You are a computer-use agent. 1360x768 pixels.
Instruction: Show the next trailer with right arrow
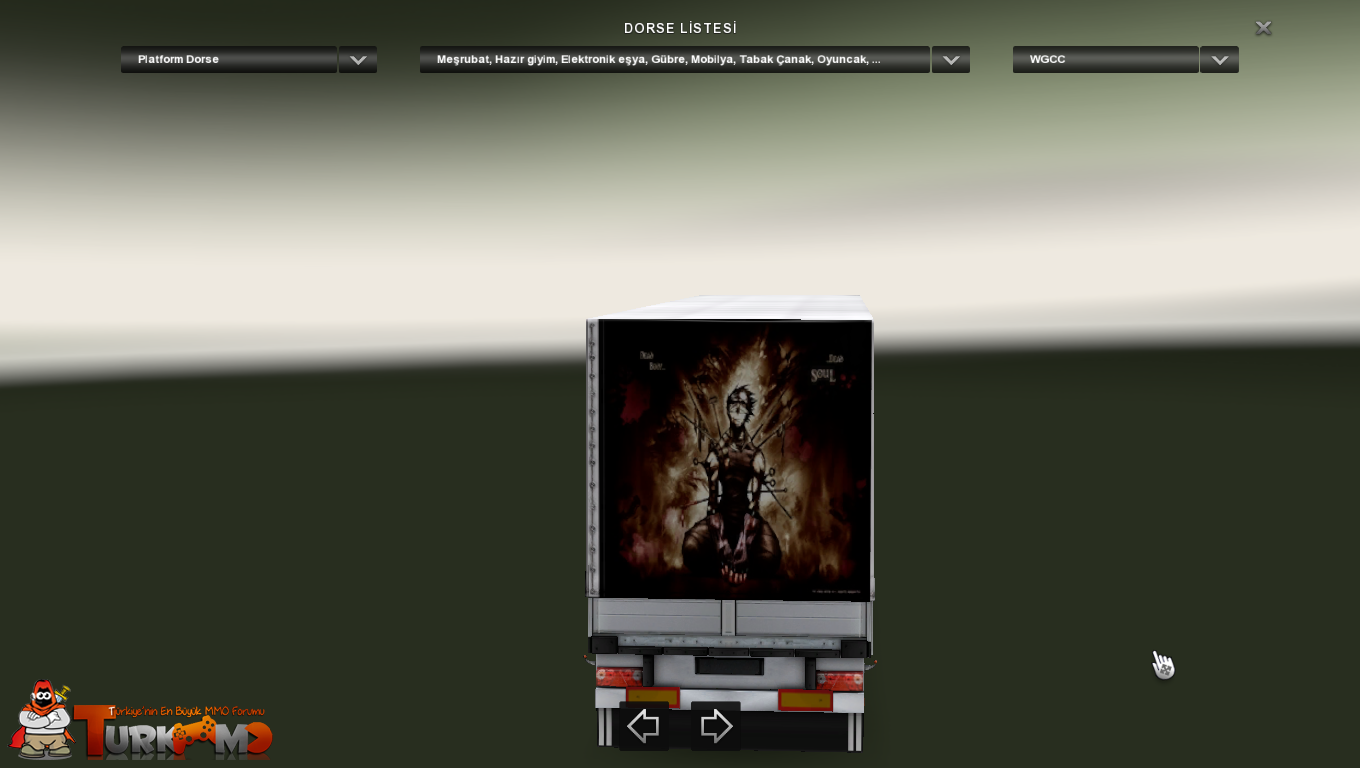click(x=716, y=726)
